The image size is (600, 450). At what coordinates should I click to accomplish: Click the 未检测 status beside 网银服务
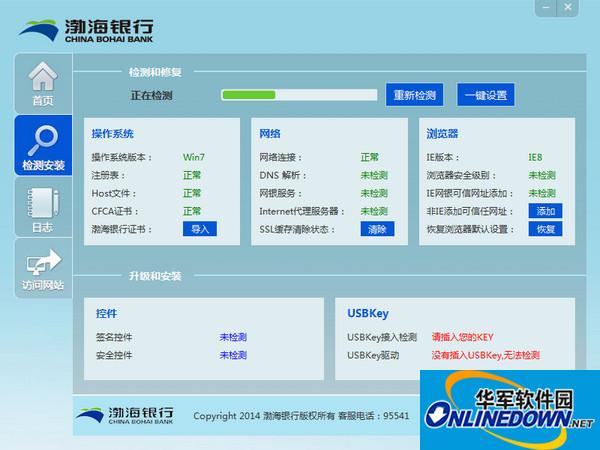point(374,193)
